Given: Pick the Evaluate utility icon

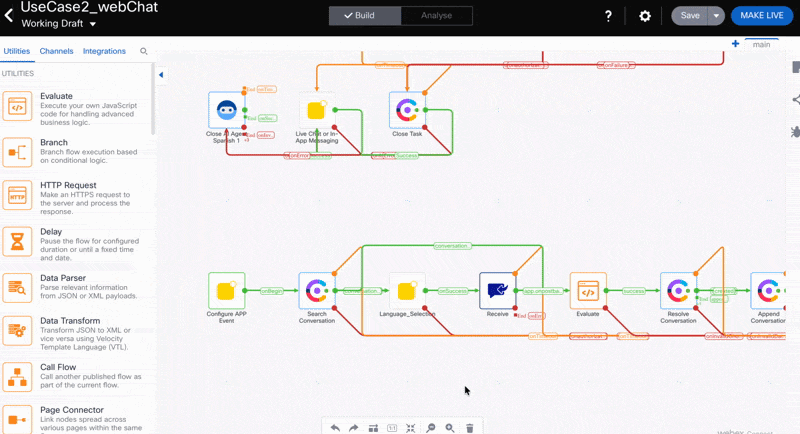Looking at the screenshot, I should pyautogui.click(x=17, y=106).
